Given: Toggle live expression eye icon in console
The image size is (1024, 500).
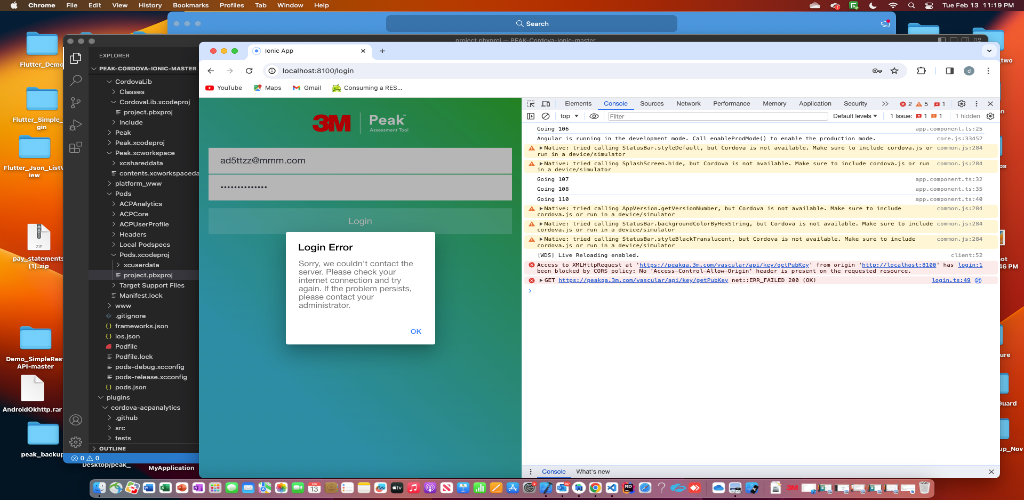Looking at the screenshot, I should (x=594, y=116).
